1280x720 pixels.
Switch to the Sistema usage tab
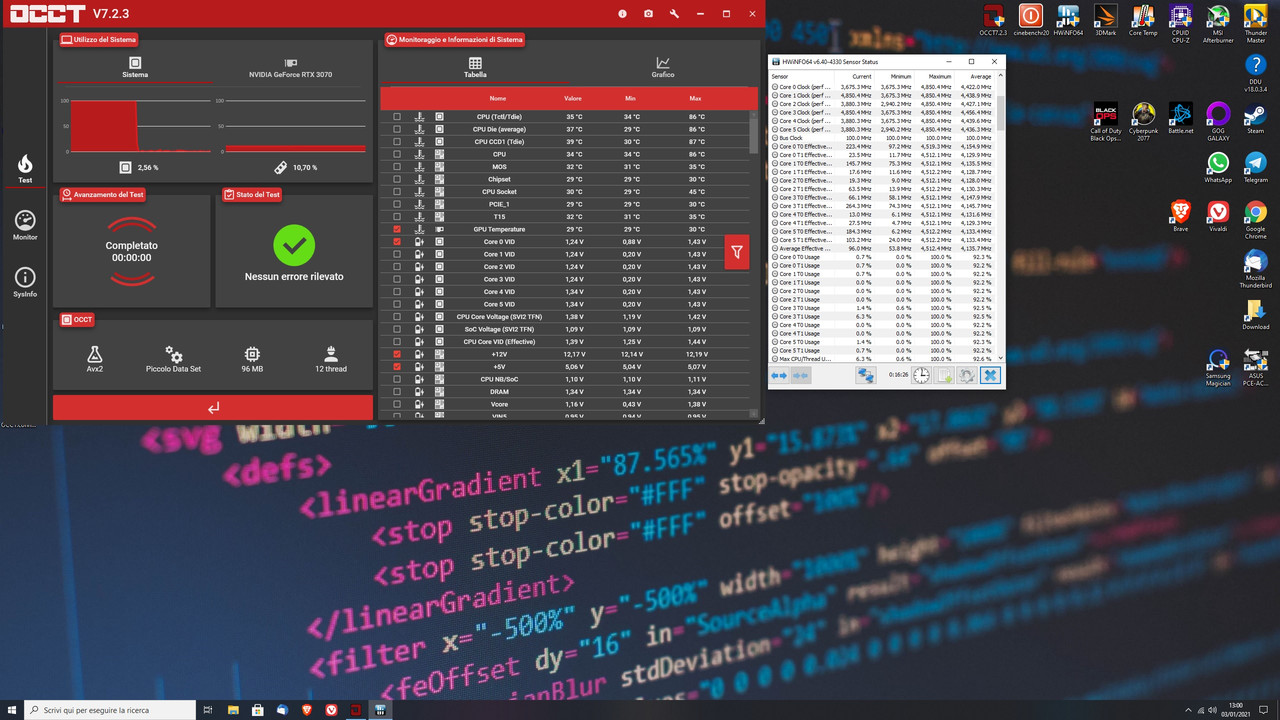pos(134,68)
